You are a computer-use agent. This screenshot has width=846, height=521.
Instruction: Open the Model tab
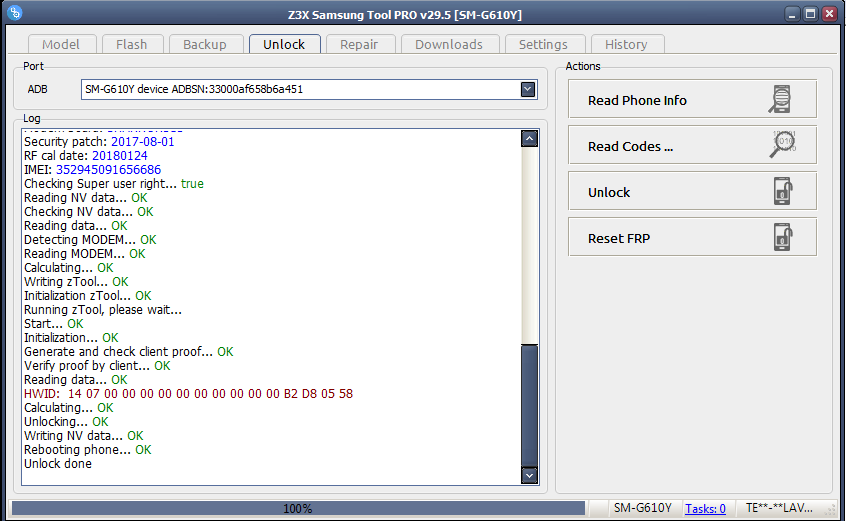coord(62,44)
